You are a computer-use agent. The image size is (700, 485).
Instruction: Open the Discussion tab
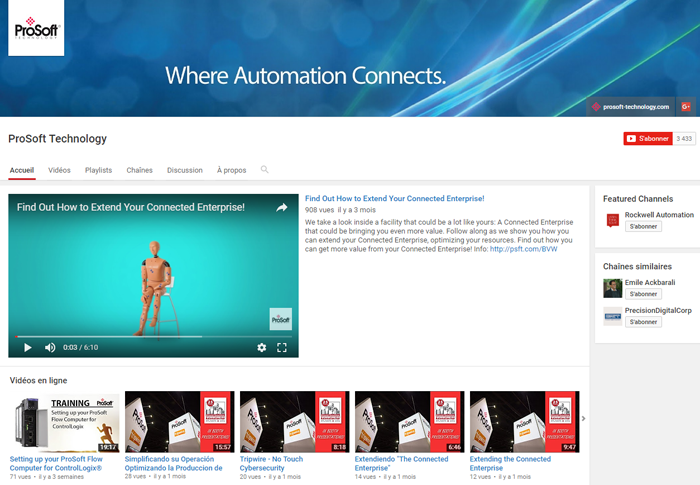pos(185,170)
